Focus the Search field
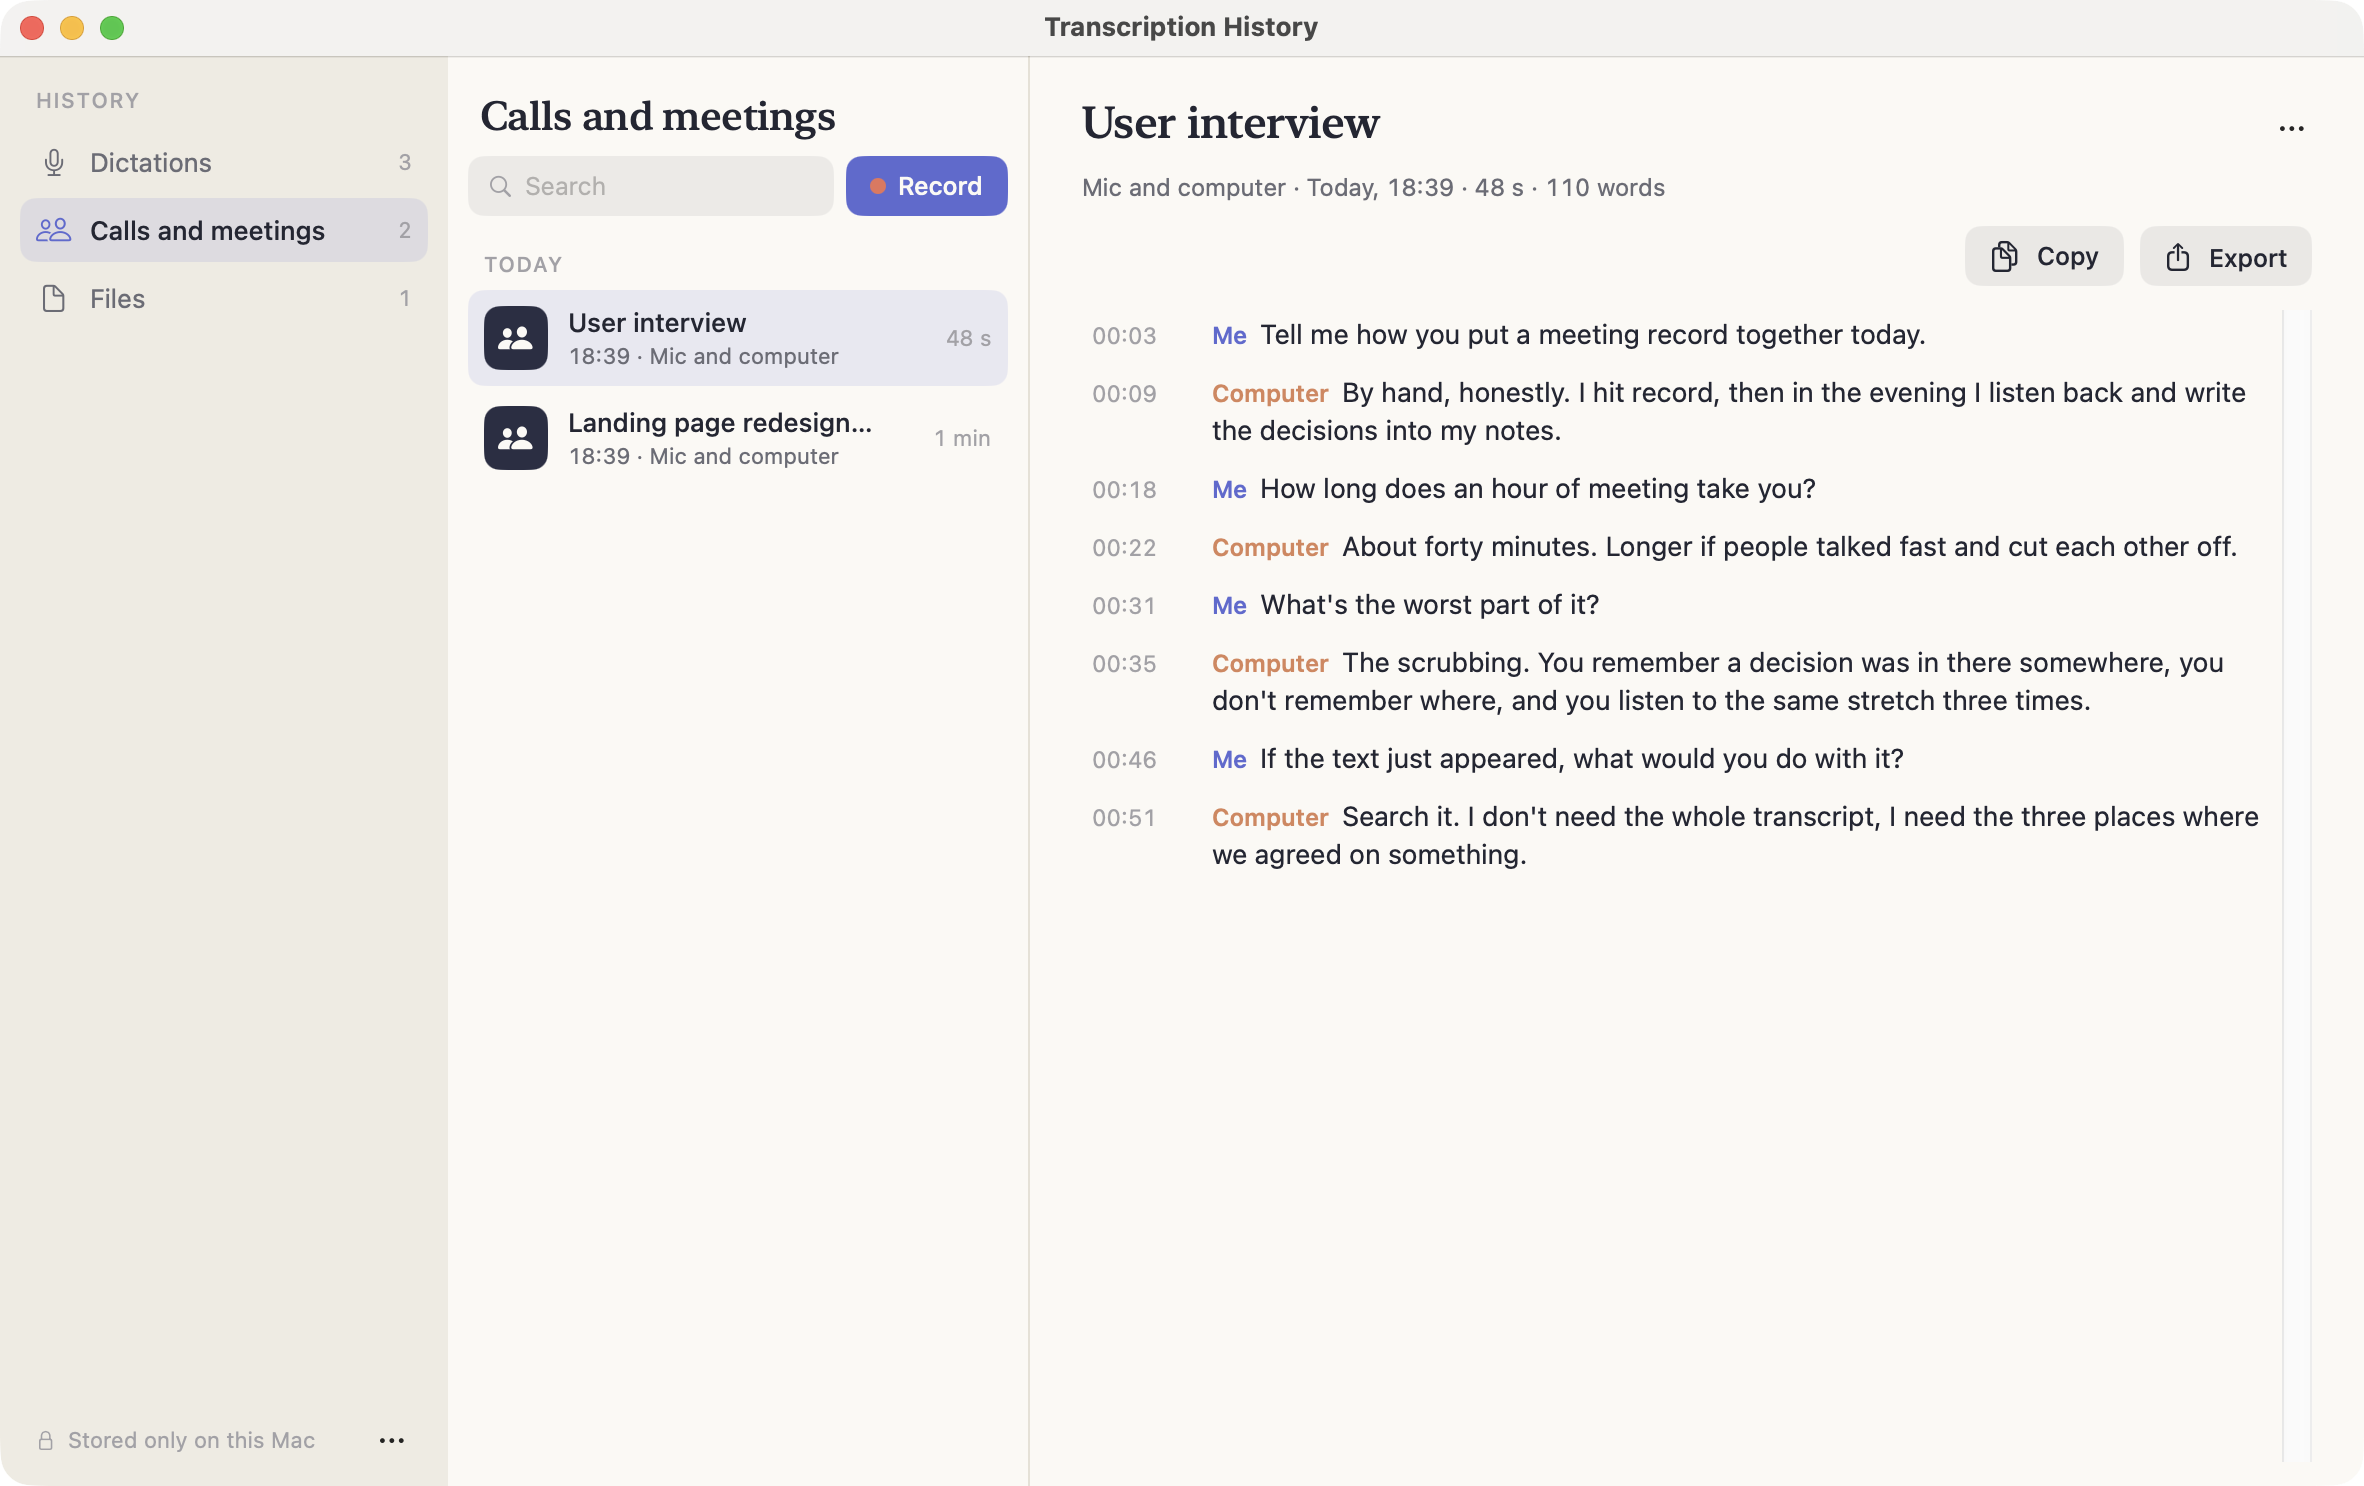The image size is (2364, 1486). pyautogui.click(x=650, y=186)
